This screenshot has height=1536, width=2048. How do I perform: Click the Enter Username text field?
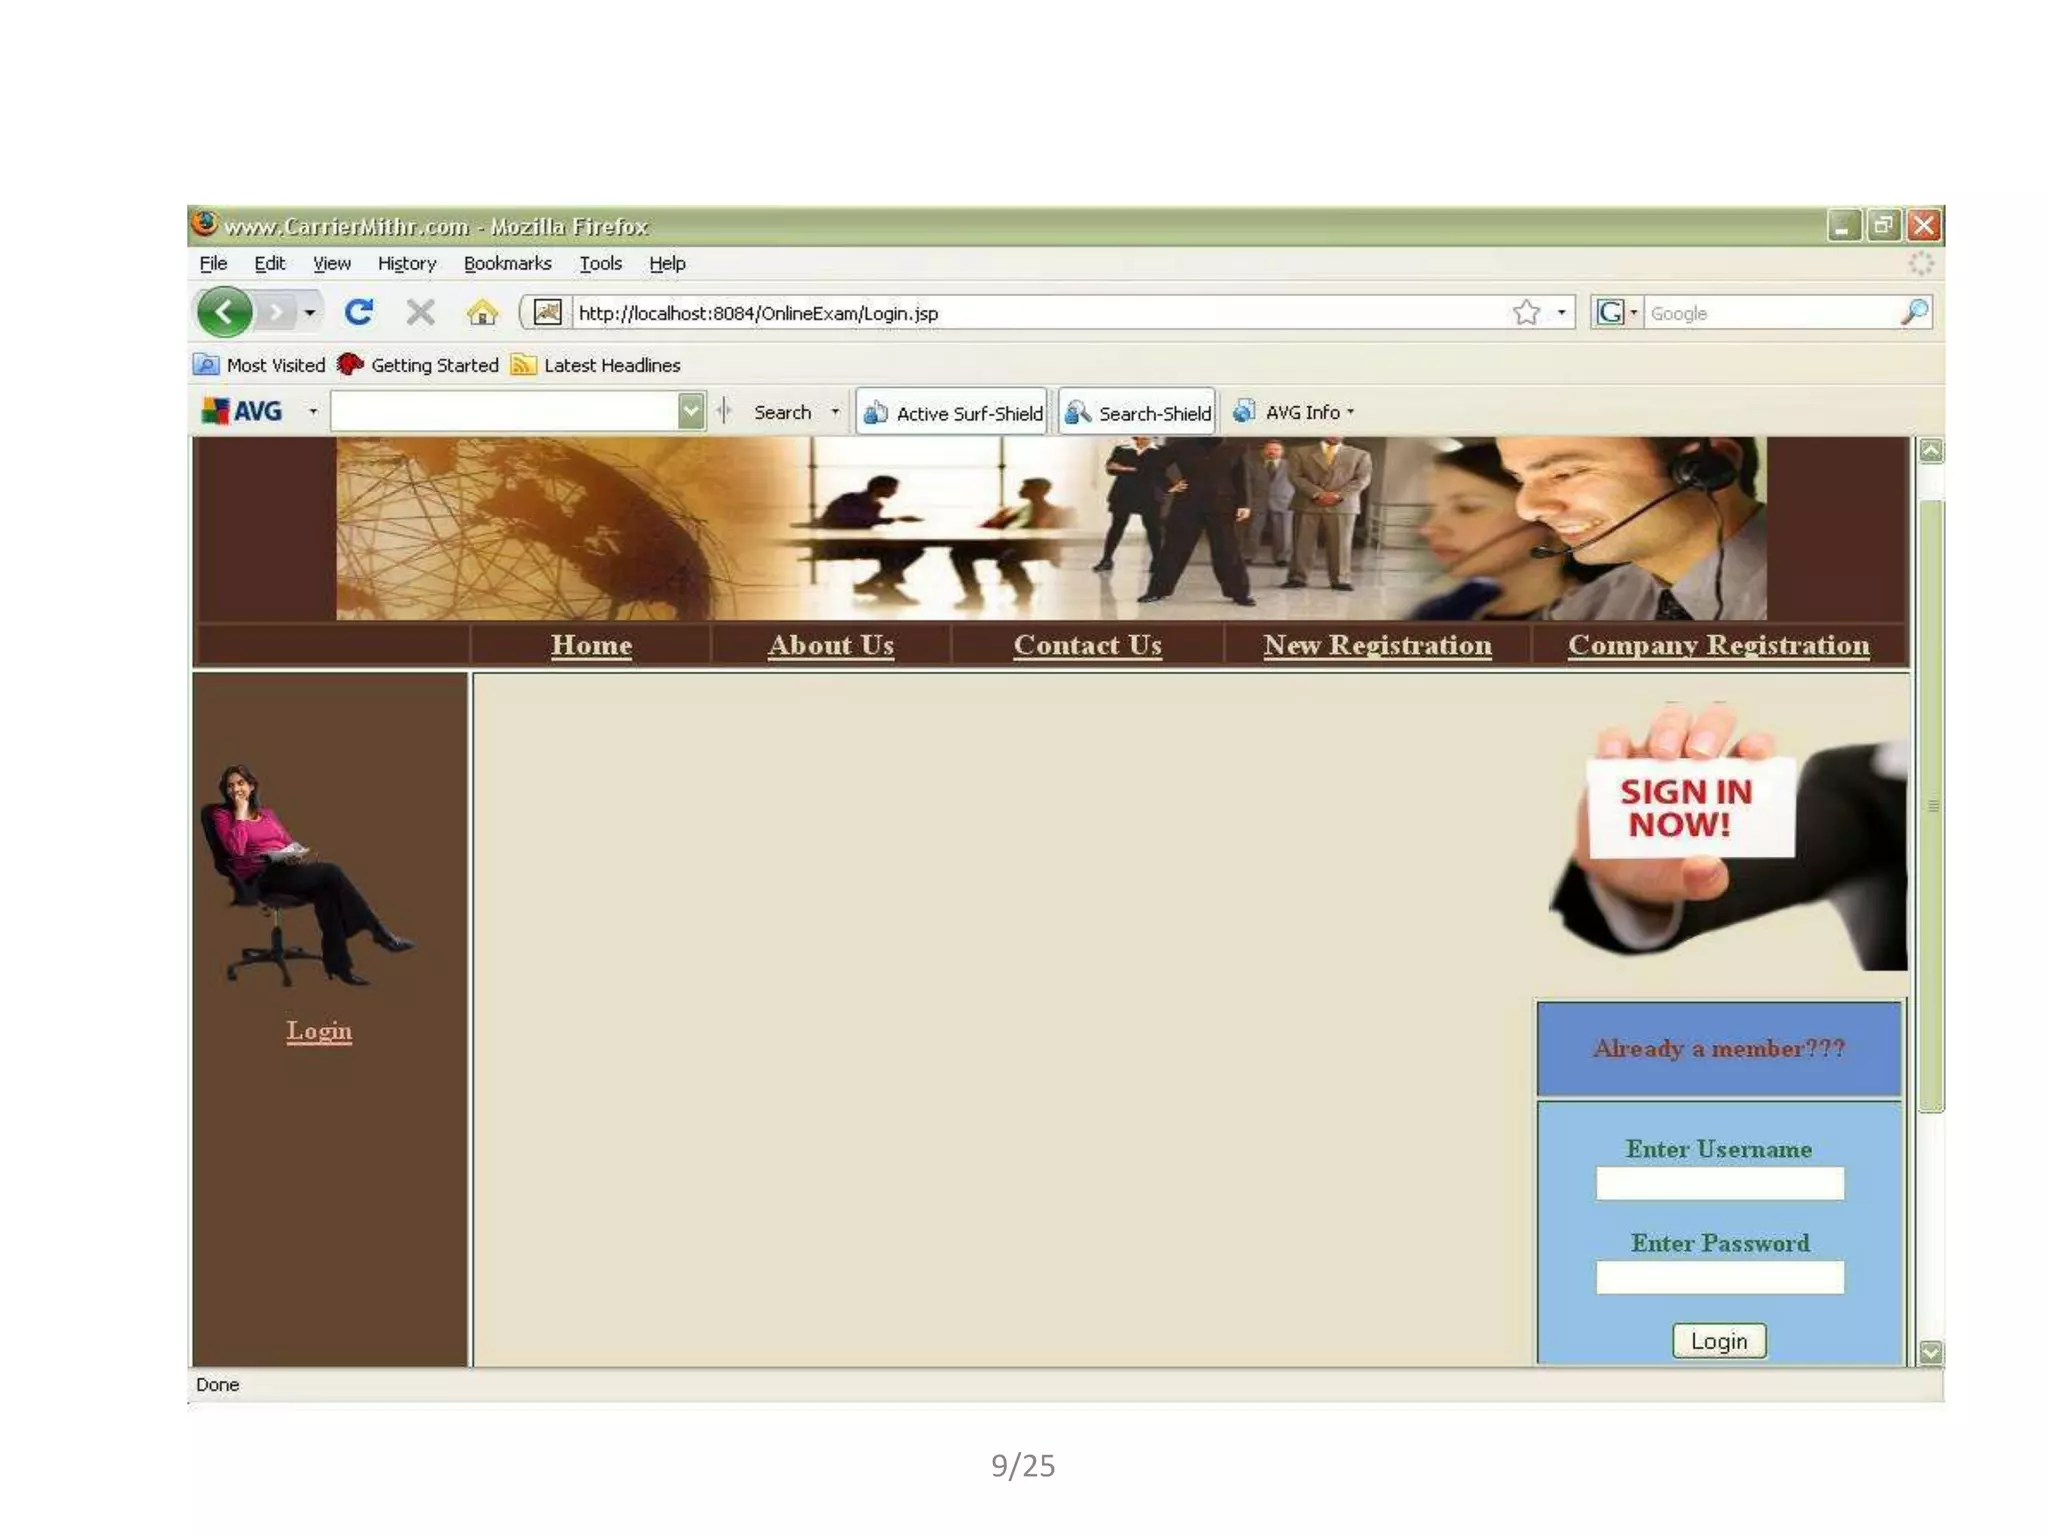coord(1719,1184)
